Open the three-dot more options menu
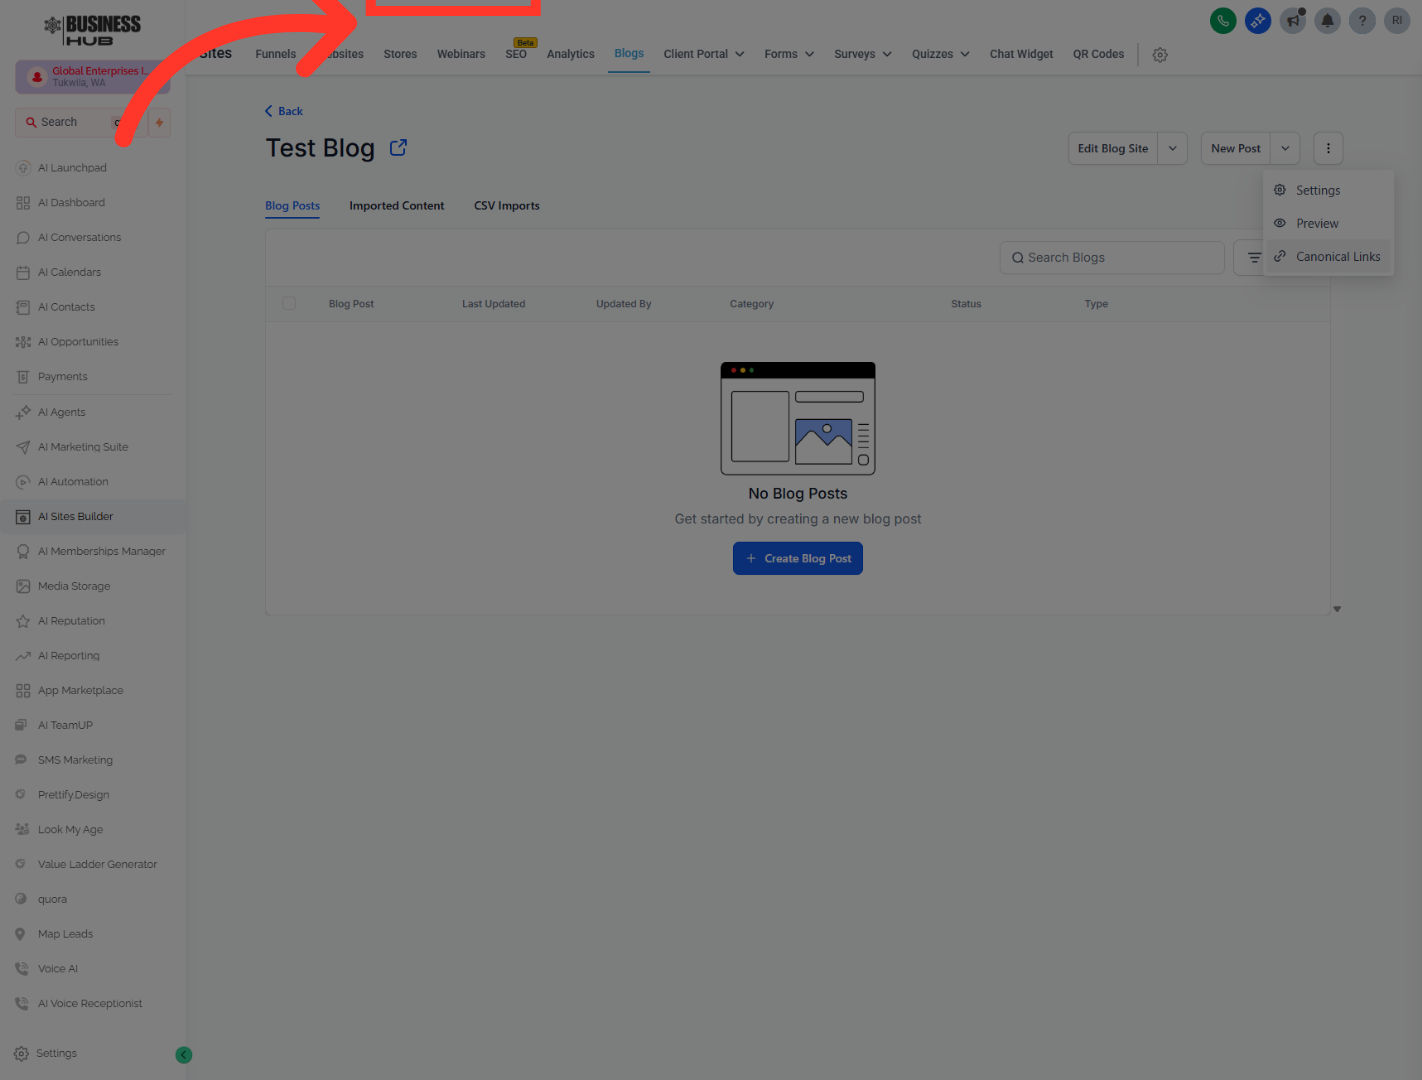 tap(1328, 148)
